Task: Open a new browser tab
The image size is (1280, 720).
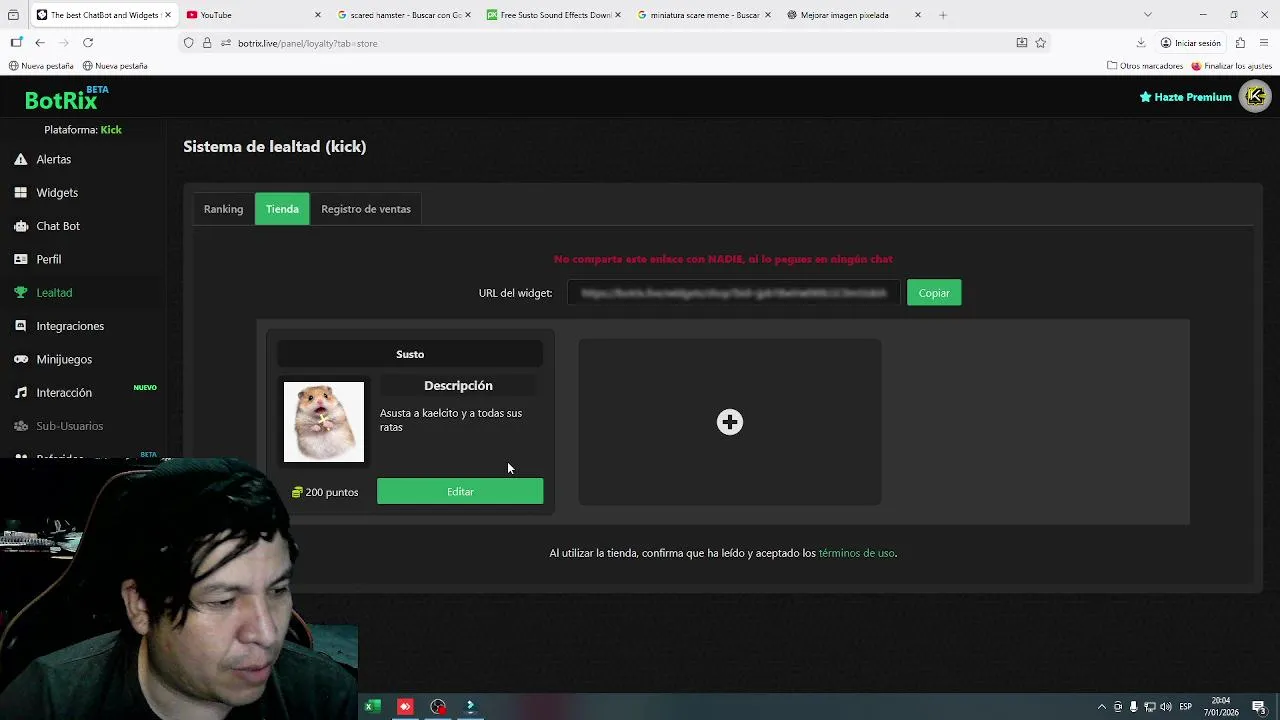Action: pyautogui.click(x=943, y=15)
